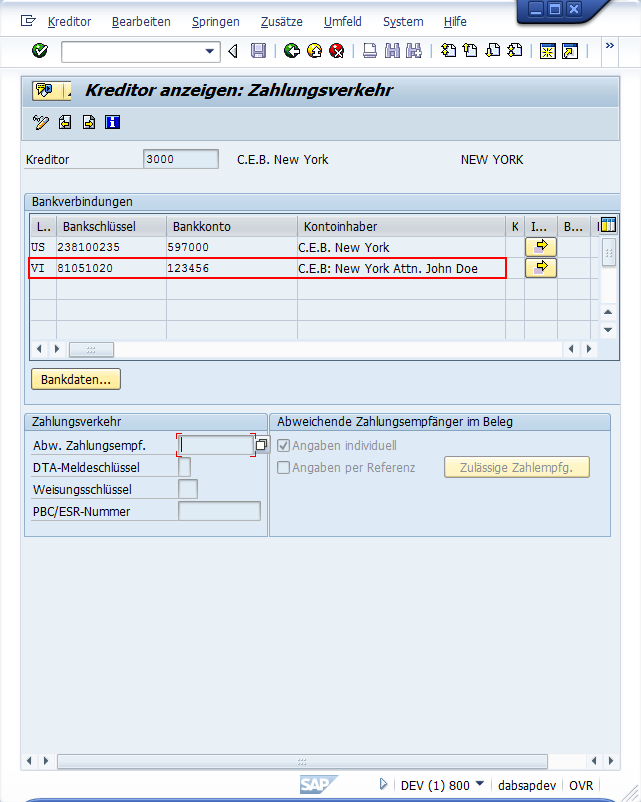Click the yellow Exit arrow icon
Screen dimensions: 641x802
[x=315, y=51]
